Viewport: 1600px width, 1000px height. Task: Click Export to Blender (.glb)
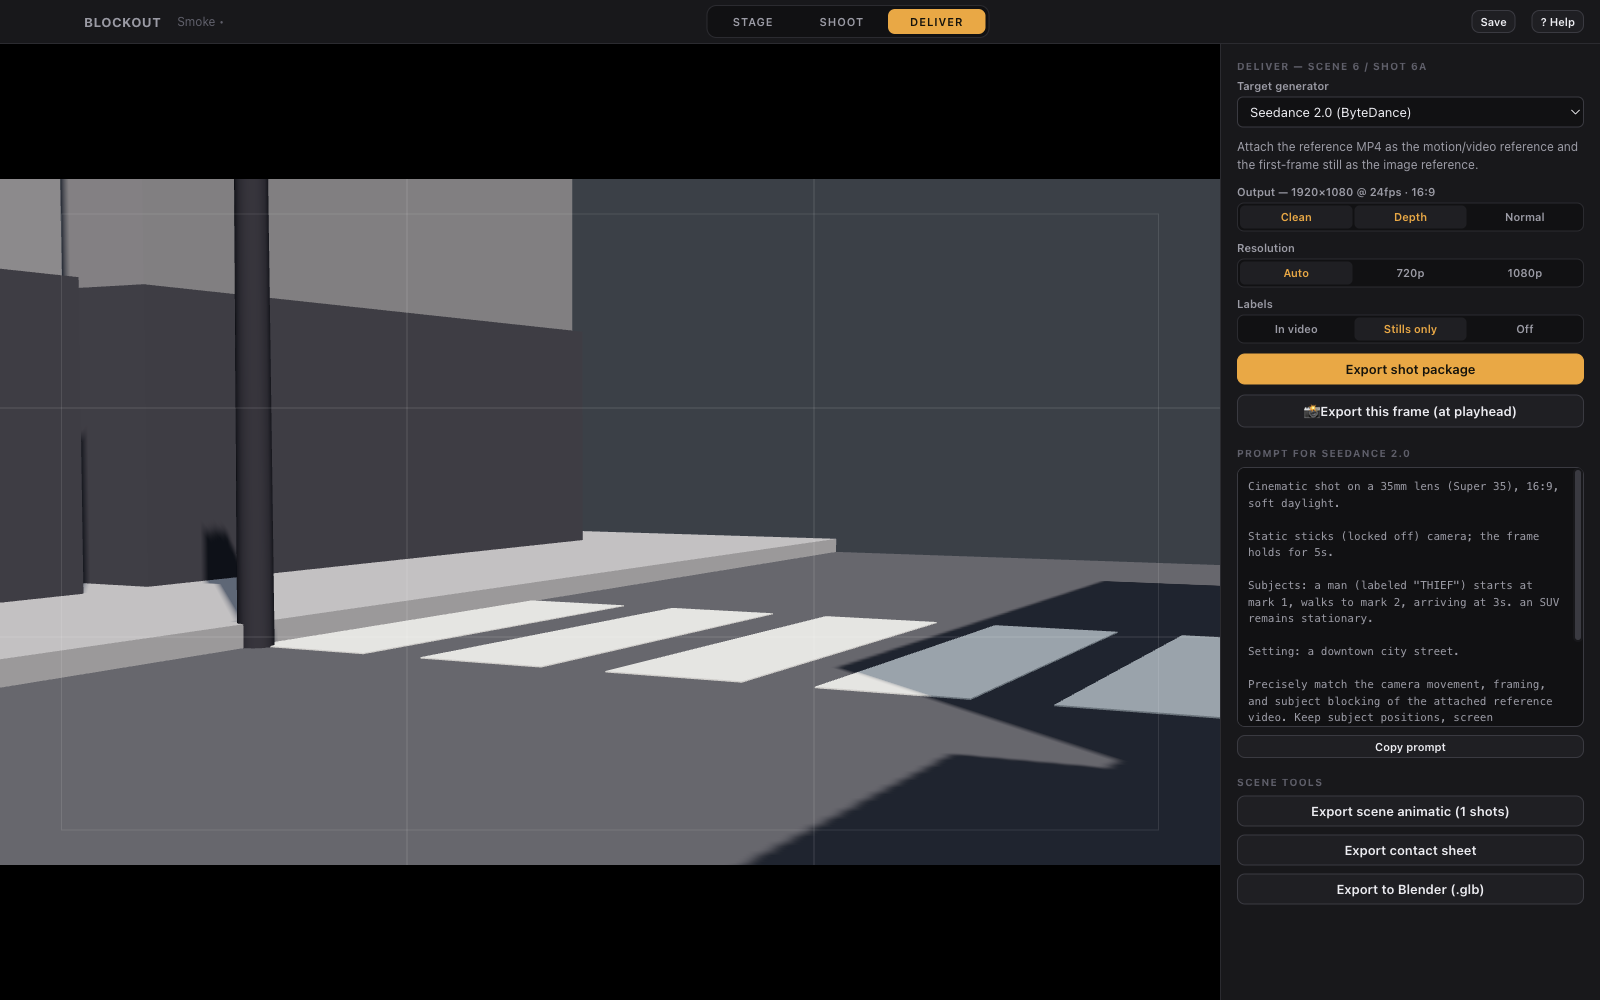click(x=1410, y=889)
